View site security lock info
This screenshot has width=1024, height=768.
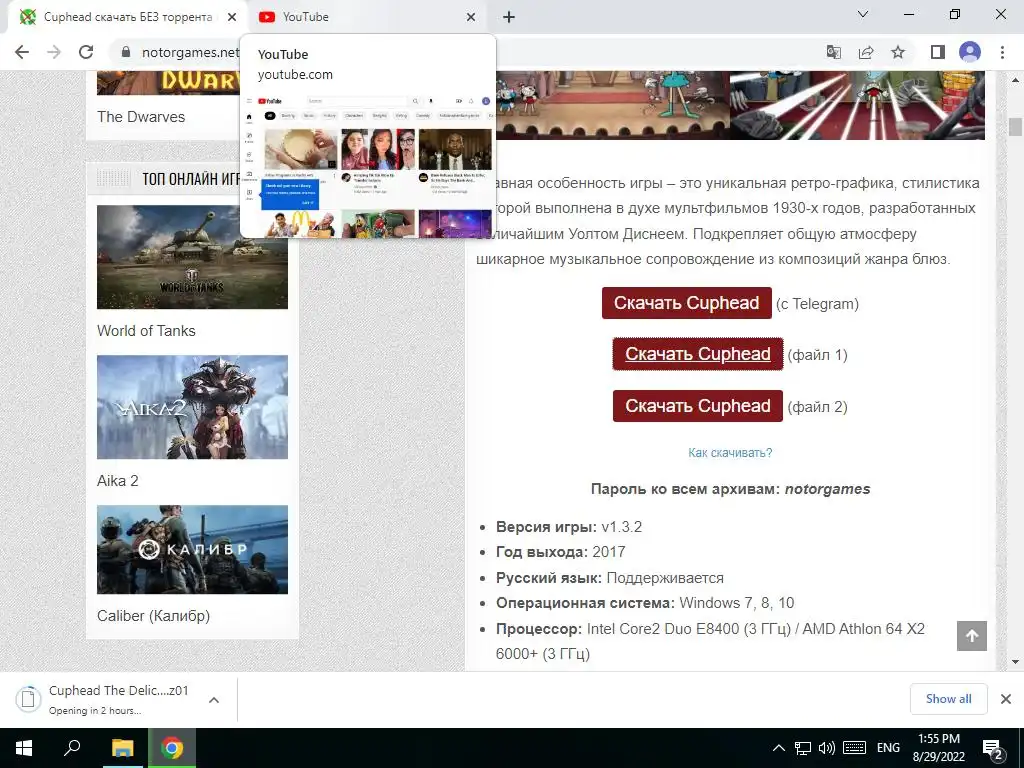[x=126, y=52]
